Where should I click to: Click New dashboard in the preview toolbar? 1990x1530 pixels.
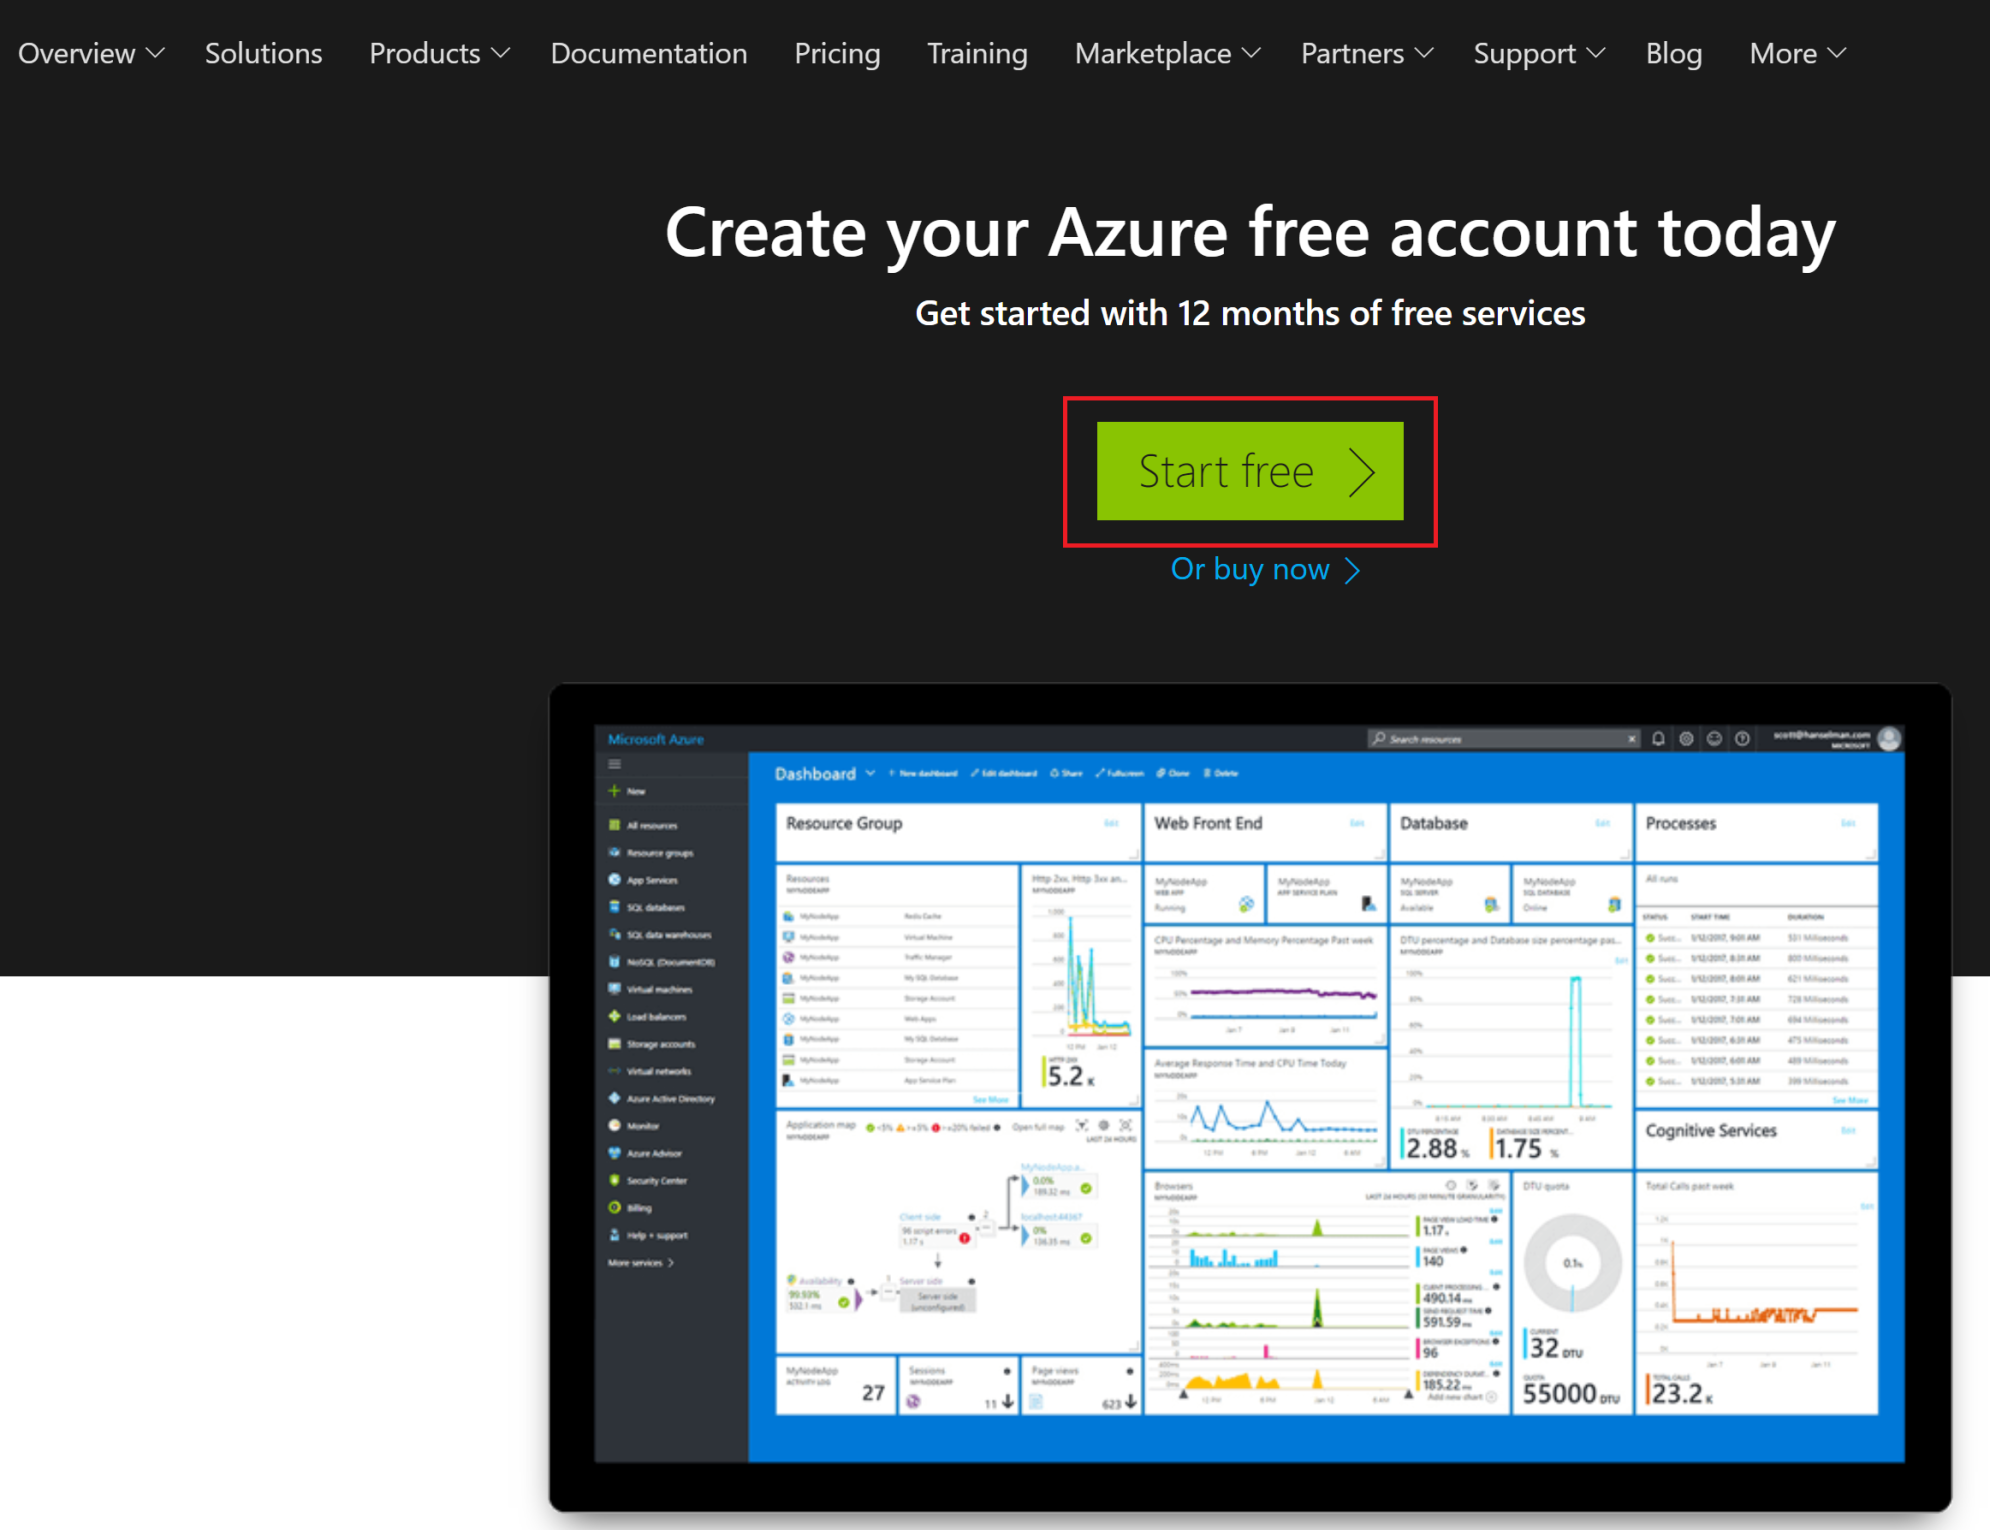pos(923,773)
